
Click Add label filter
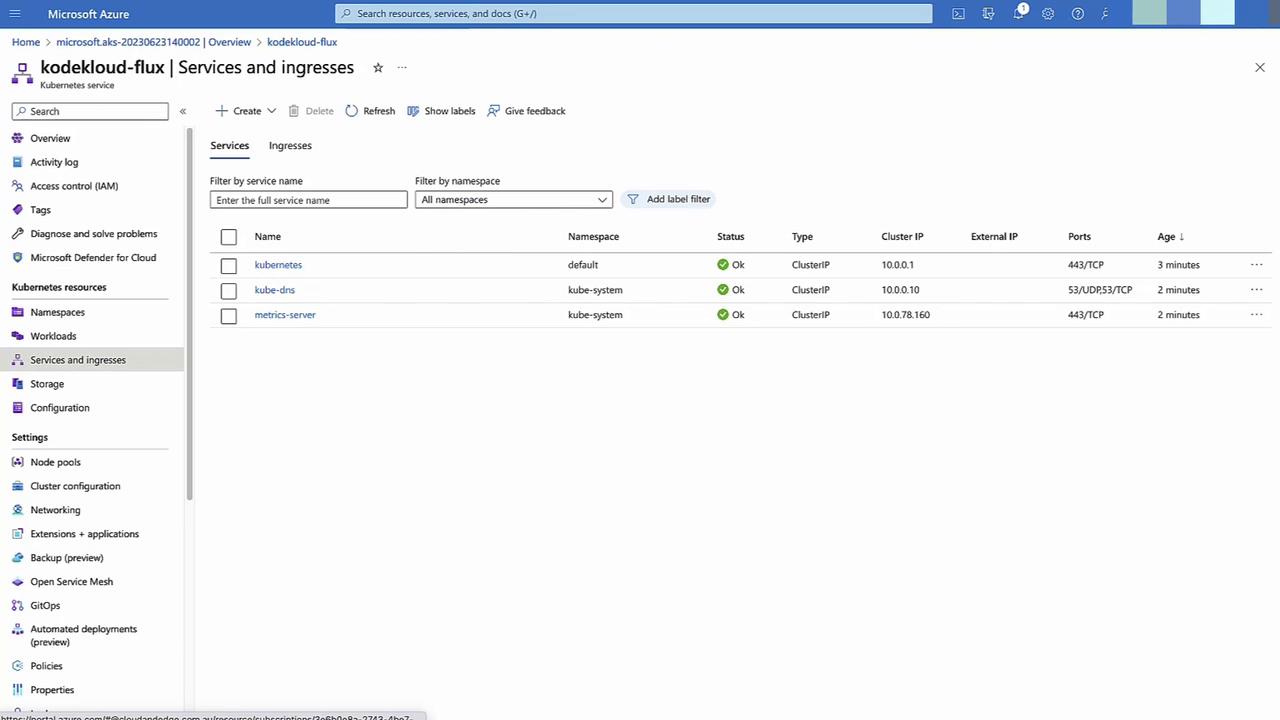(x=669, y=199)
